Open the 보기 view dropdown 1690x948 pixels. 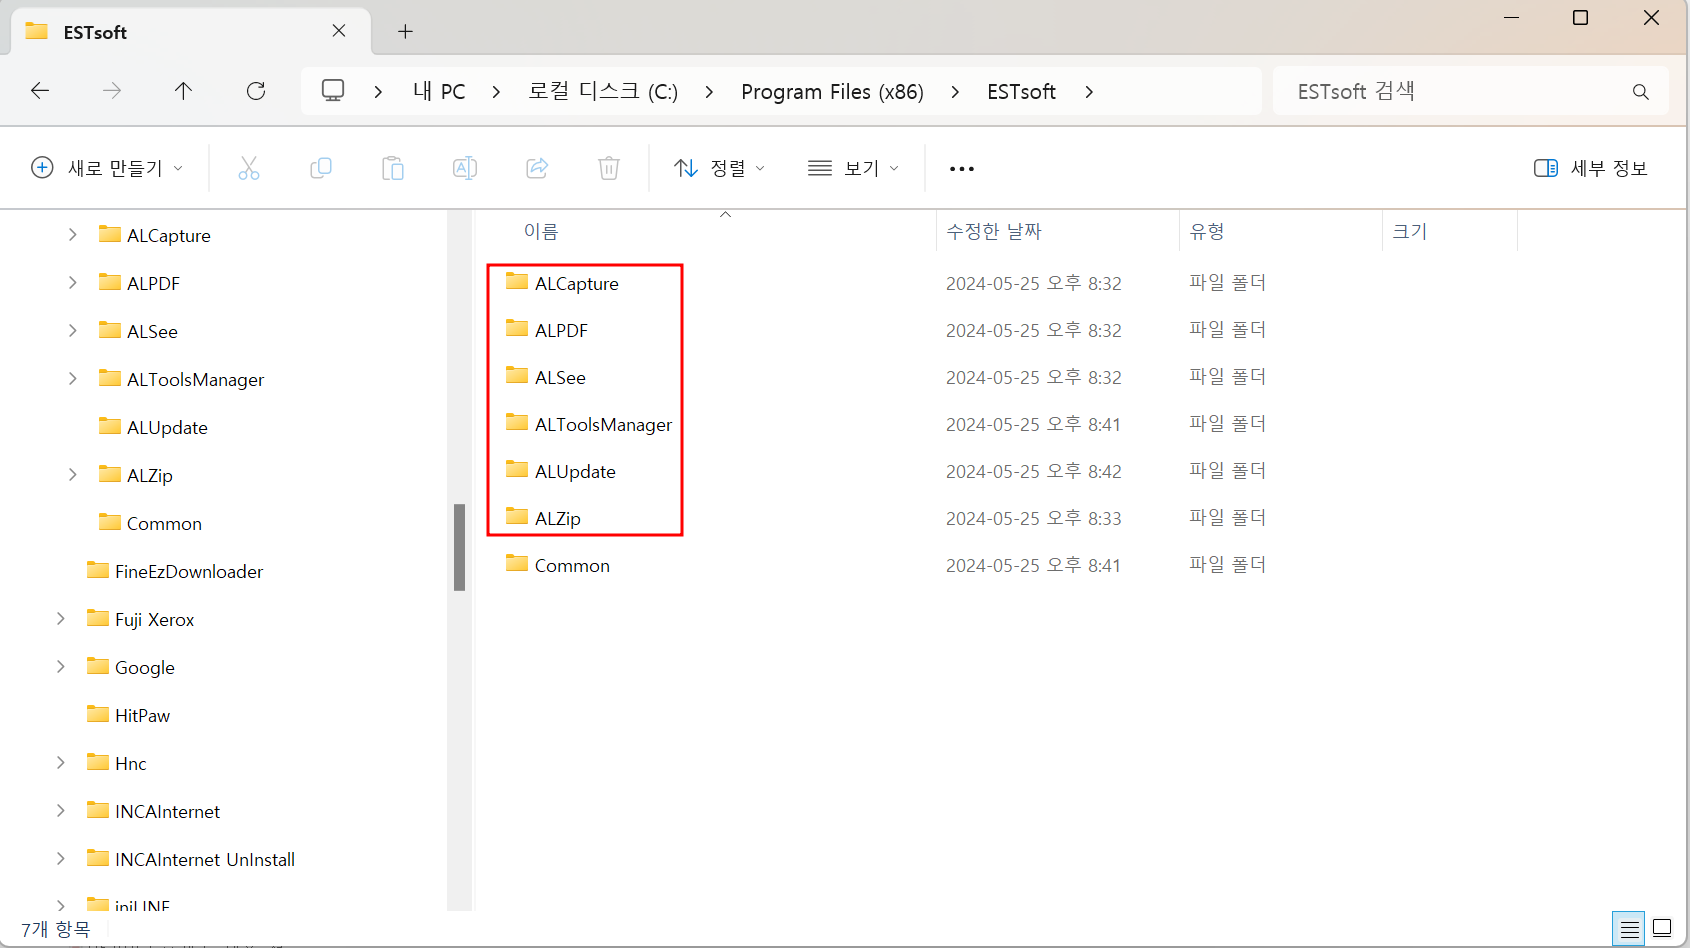853,168
